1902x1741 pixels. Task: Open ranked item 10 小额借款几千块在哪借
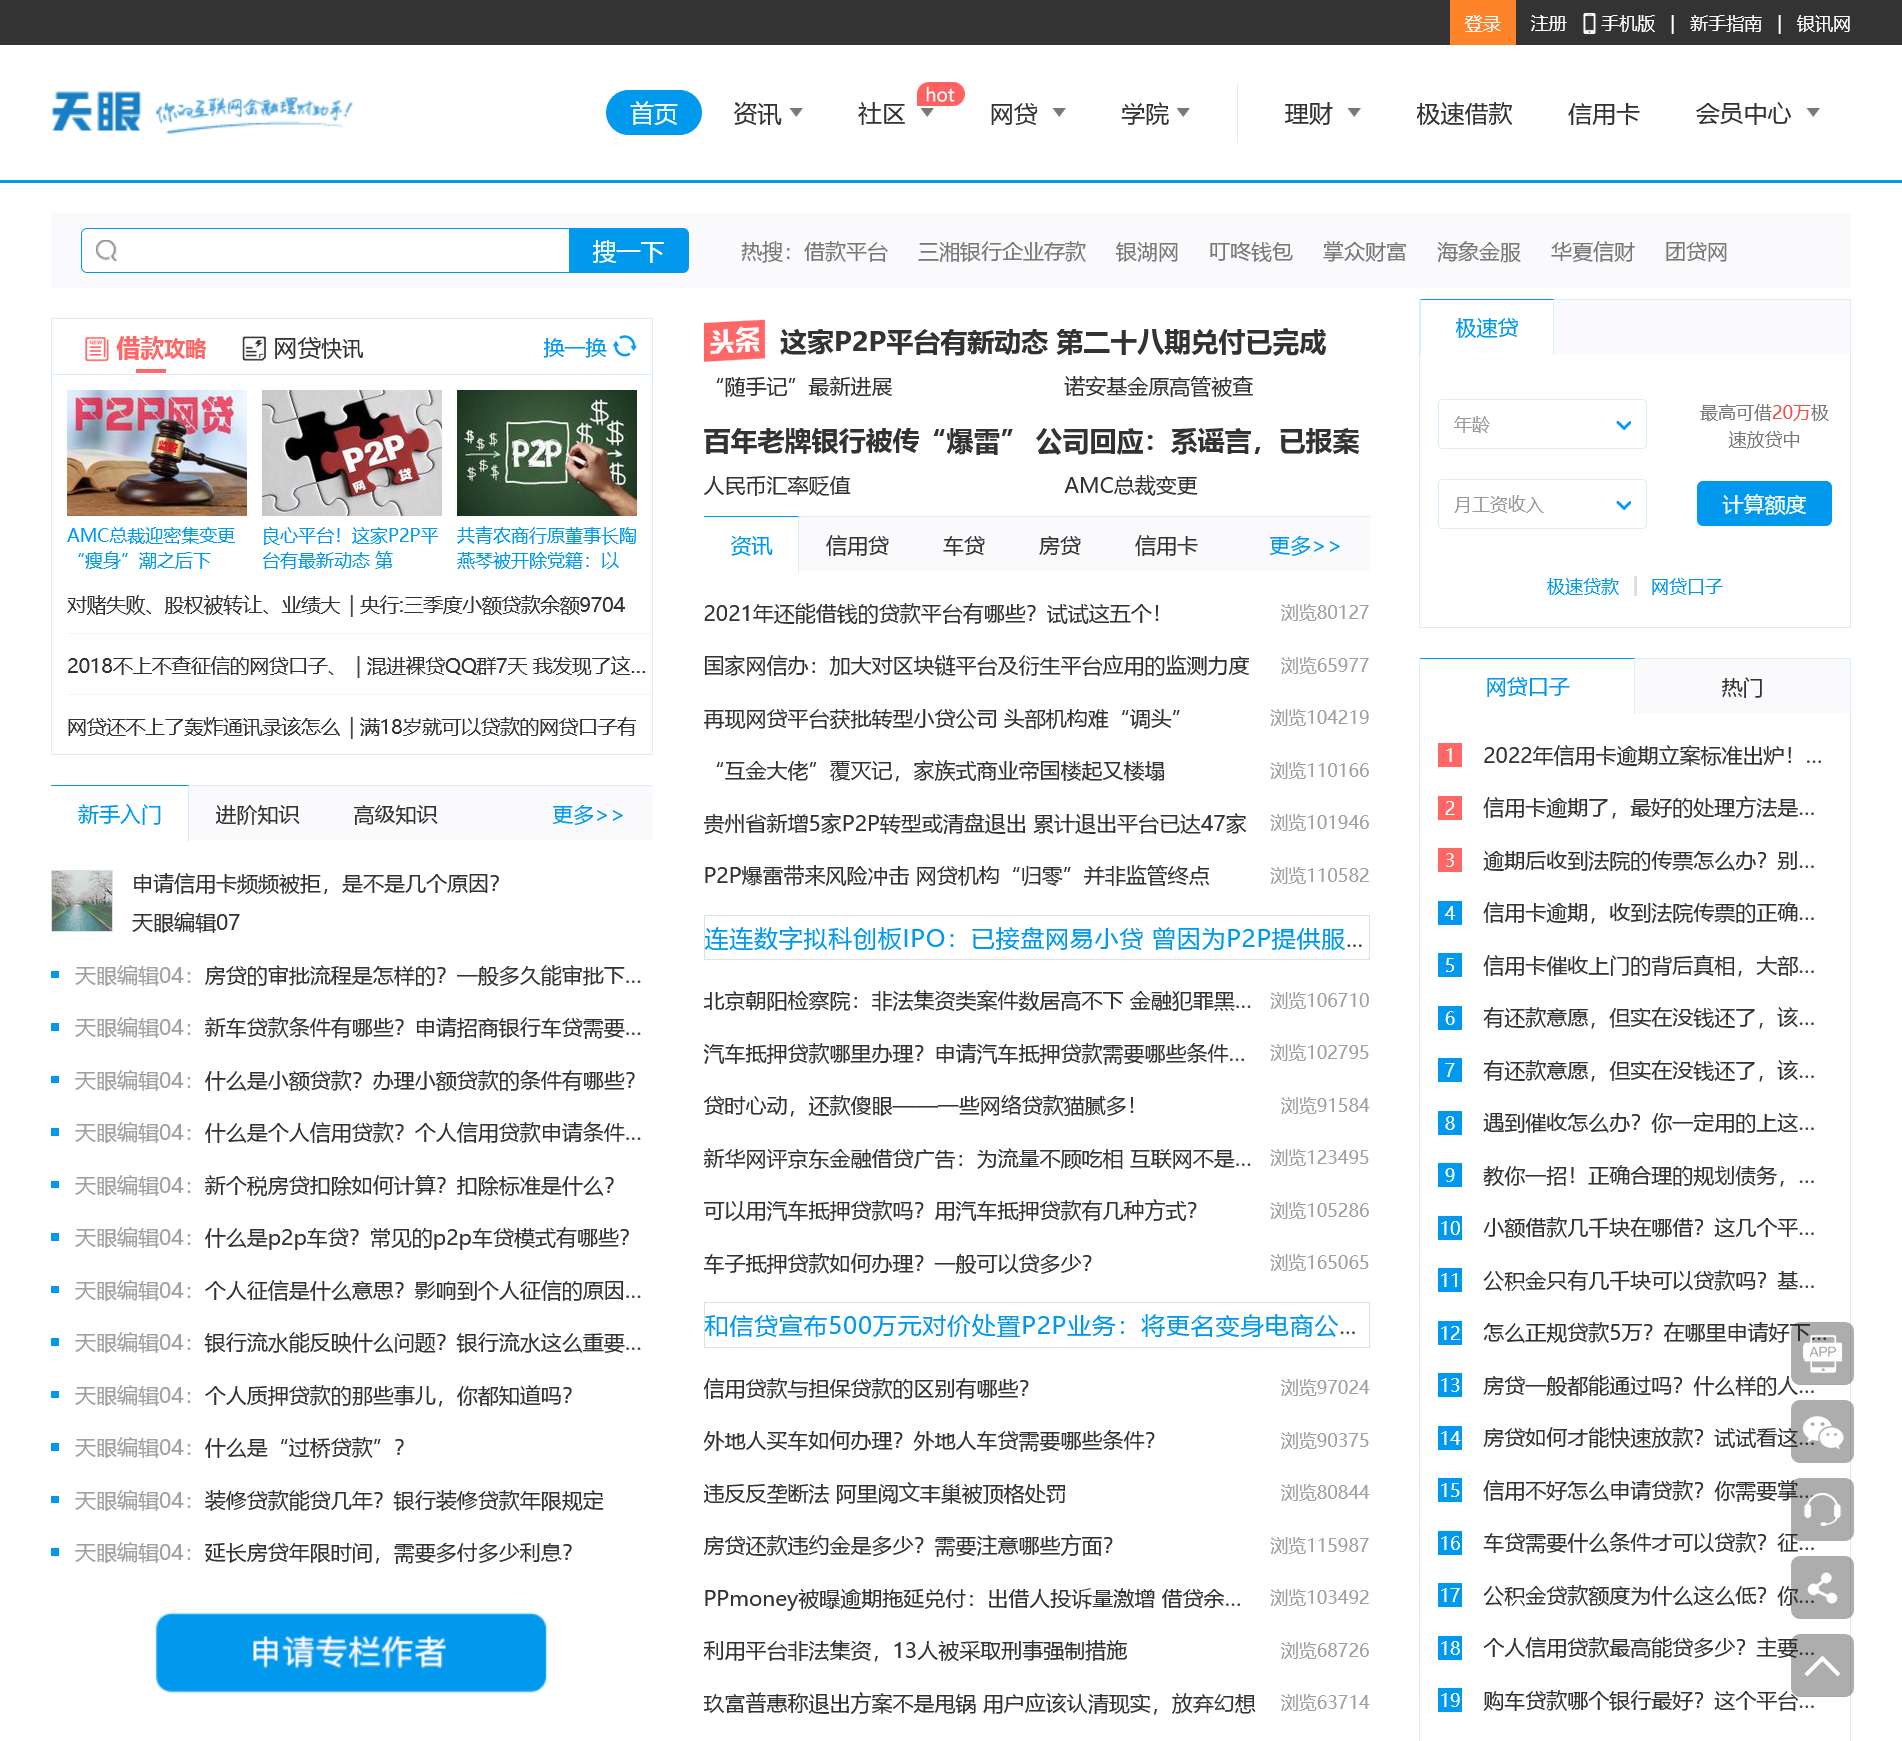point(1648,1228)
